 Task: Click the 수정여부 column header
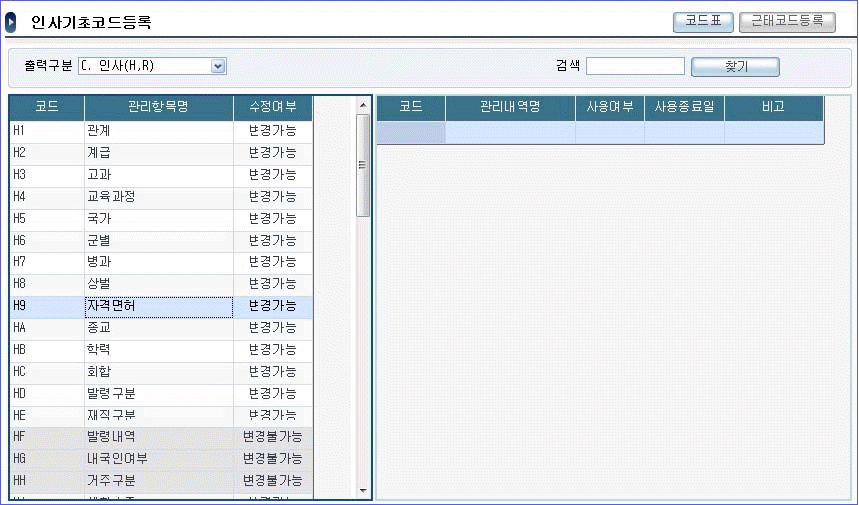[272, 107]
